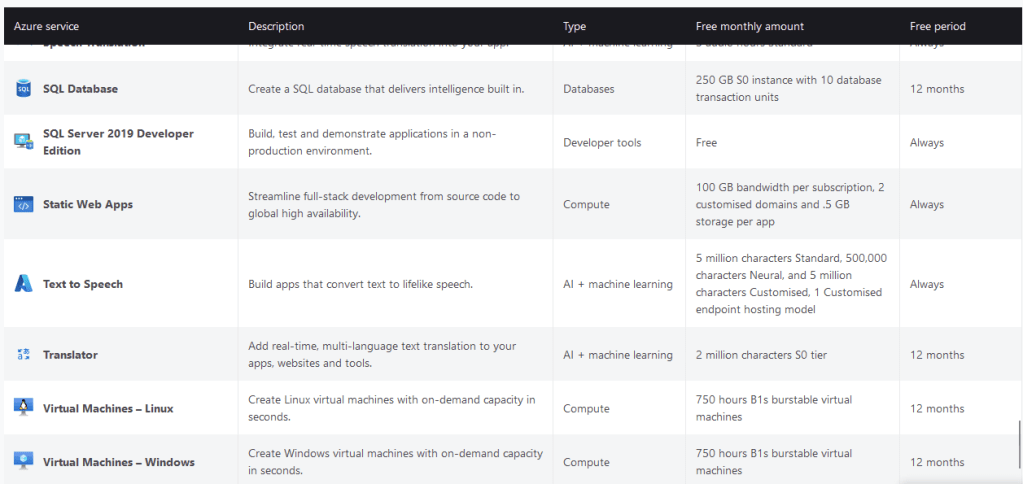Click the Type column header
Image resolution: width=1023 pixels, height=484 pixels.
pyautogui.click(x=574, y=26)
